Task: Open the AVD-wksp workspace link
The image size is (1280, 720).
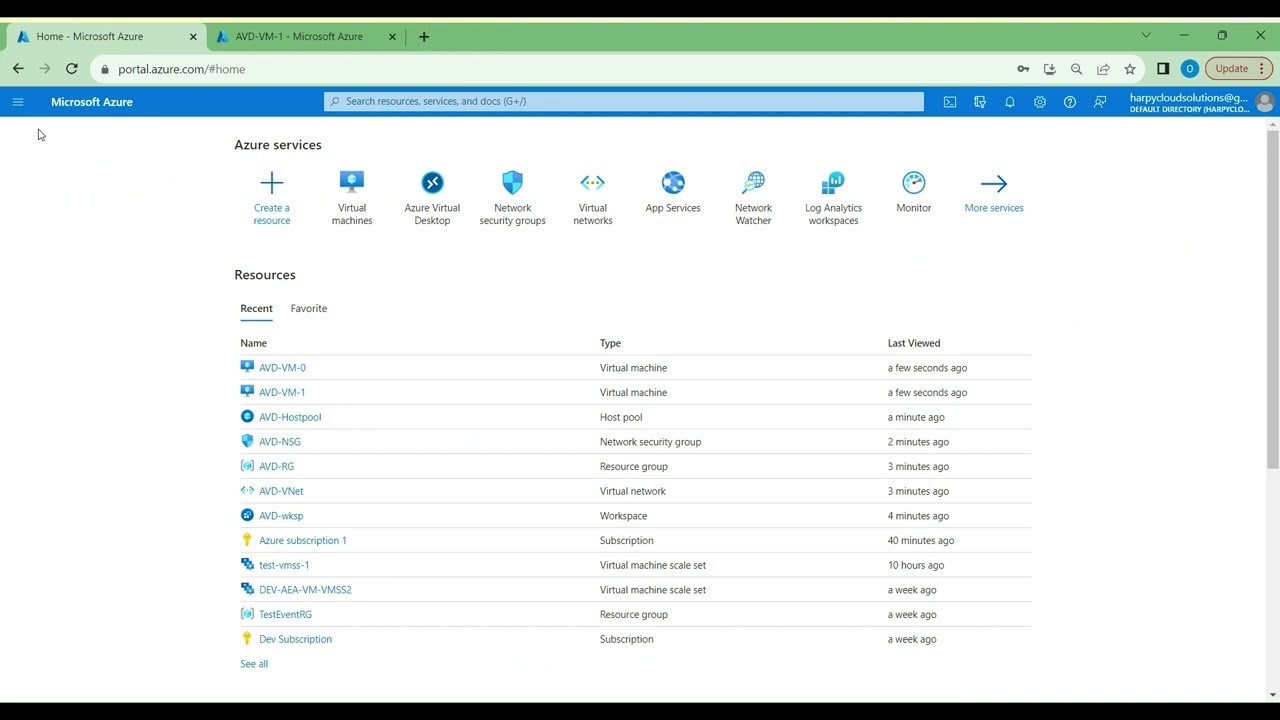Action: pos(281,516)
